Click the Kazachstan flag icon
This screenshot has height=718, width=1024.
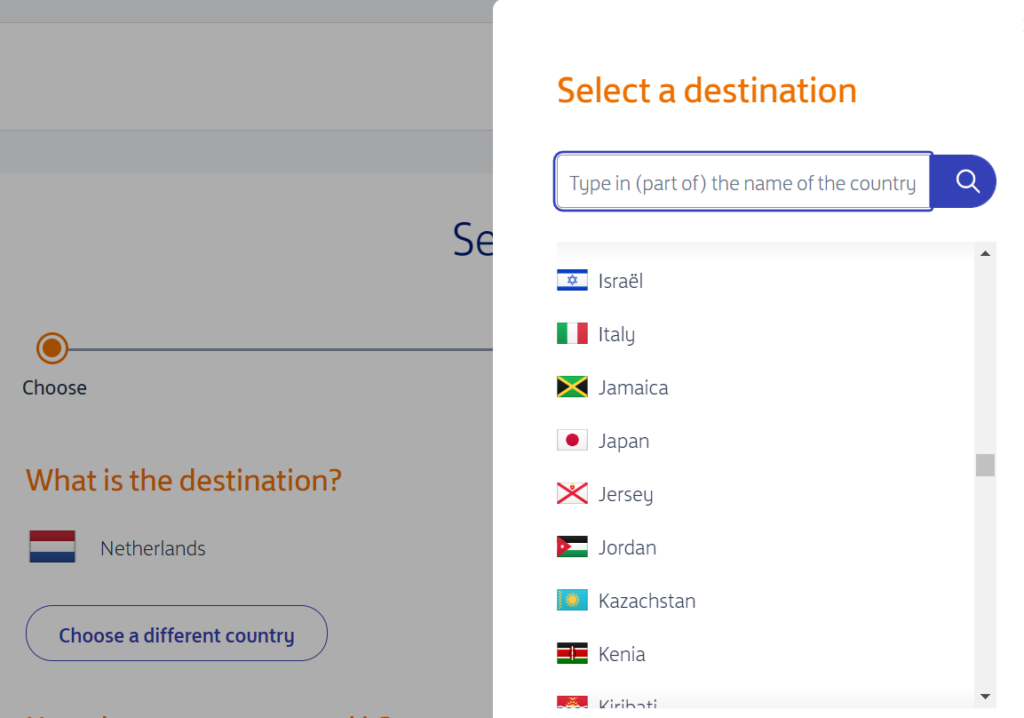(x=572, y=600)
